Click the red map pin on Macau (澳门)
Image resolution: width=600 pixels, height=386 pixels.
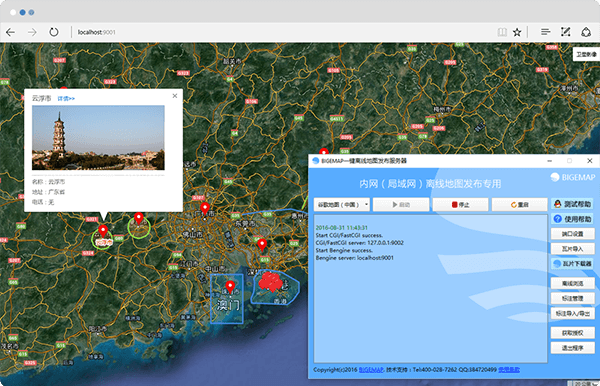pyautogui.click(x=230, y=287)
